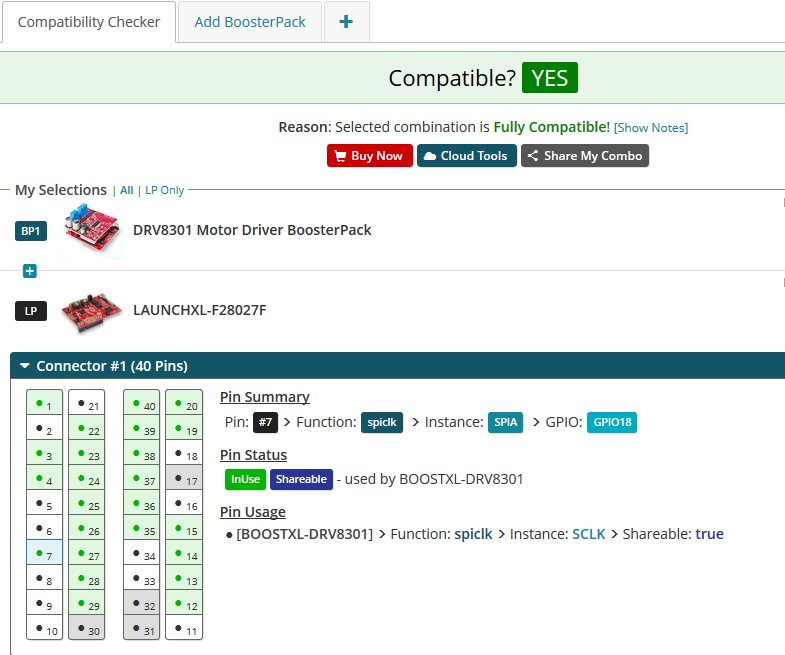The image size is (785, 655).
Task: Click the small plus icon below BP1
Action: [x=30, y=271]
